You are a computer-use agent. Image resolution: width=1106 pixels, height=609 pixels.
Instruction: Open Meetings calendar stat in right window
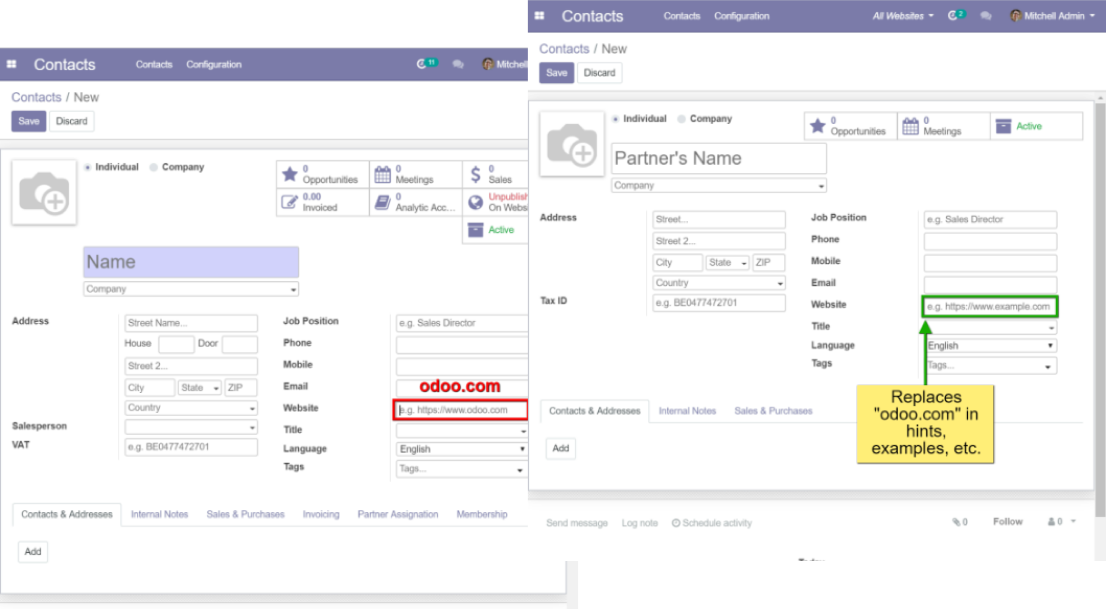944,126
